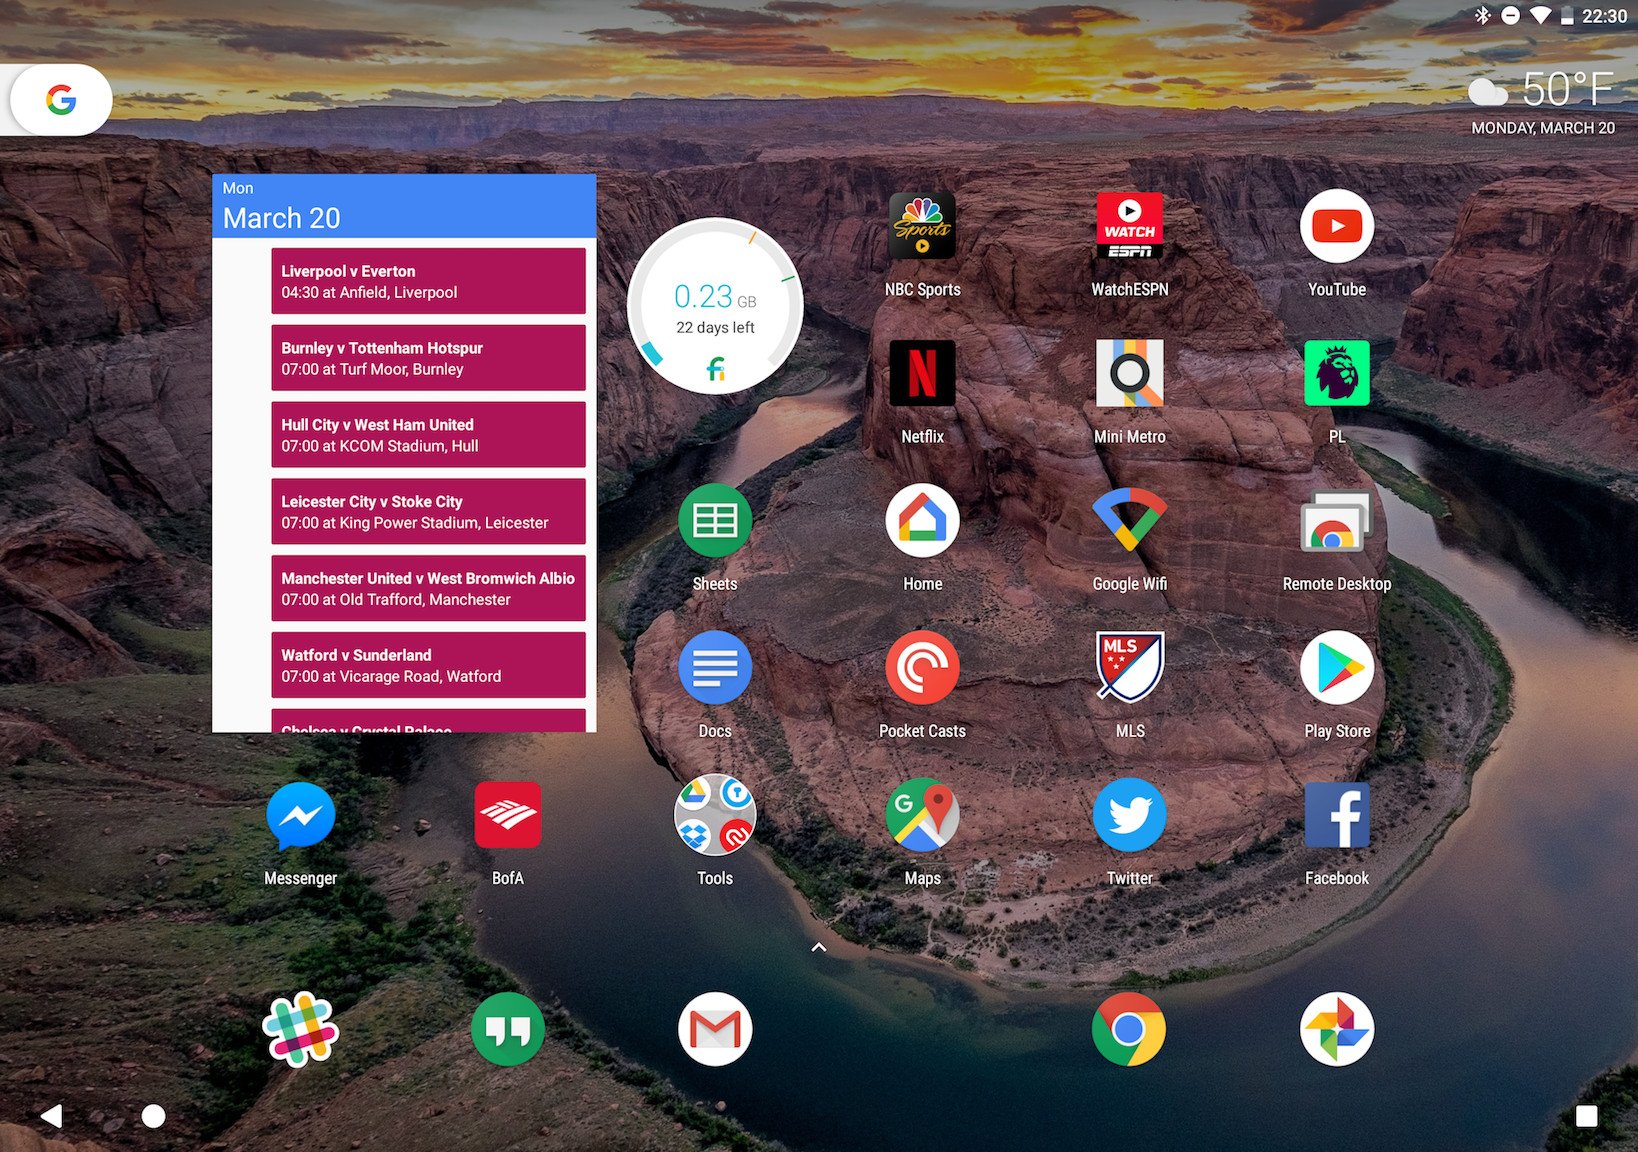Viewport: 1638px width, 1152px height.
Task: Open the MLS app
Action: pyautogui.click(x=1129, y=667)
